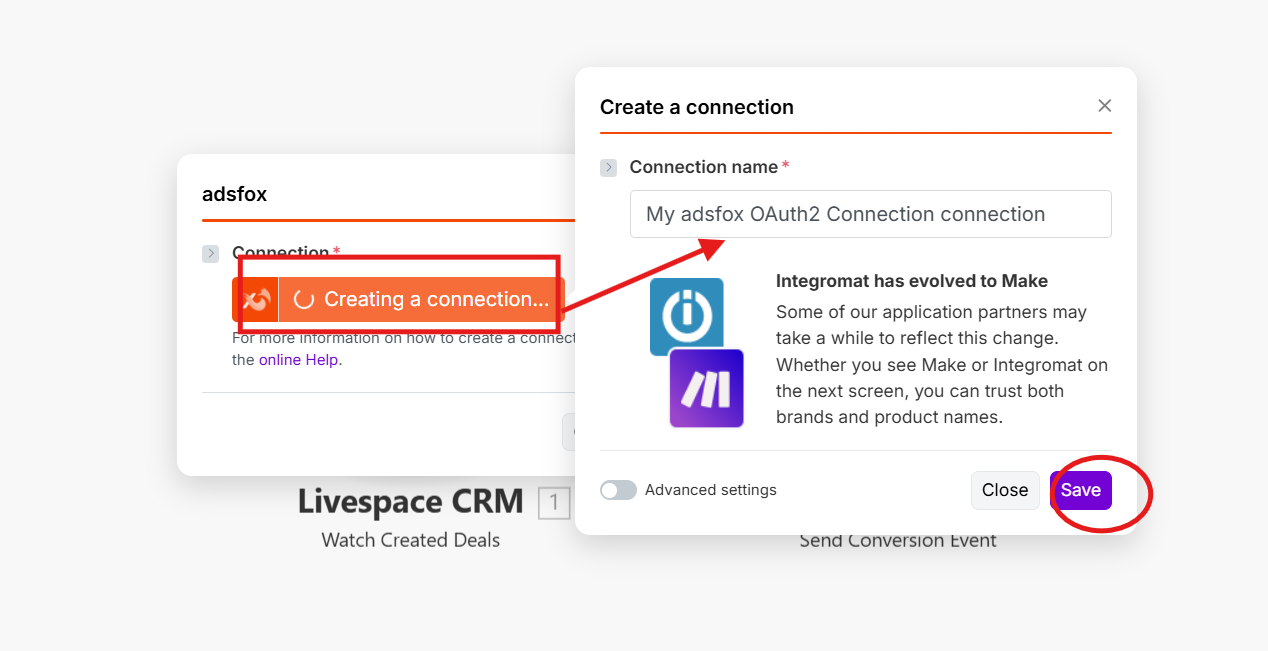
Task: Click the adsfox icon on the orange button
Action: pyautogui.click(x=255, y=300)
